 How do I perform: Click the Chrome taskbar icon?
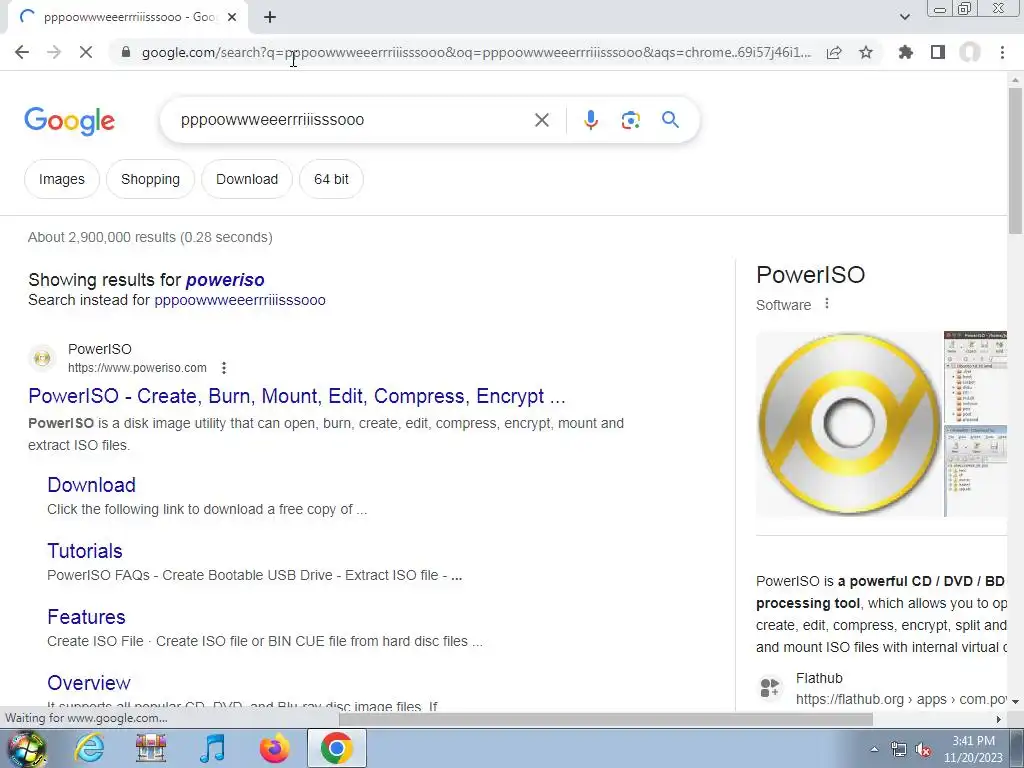(x=336, y=748)
